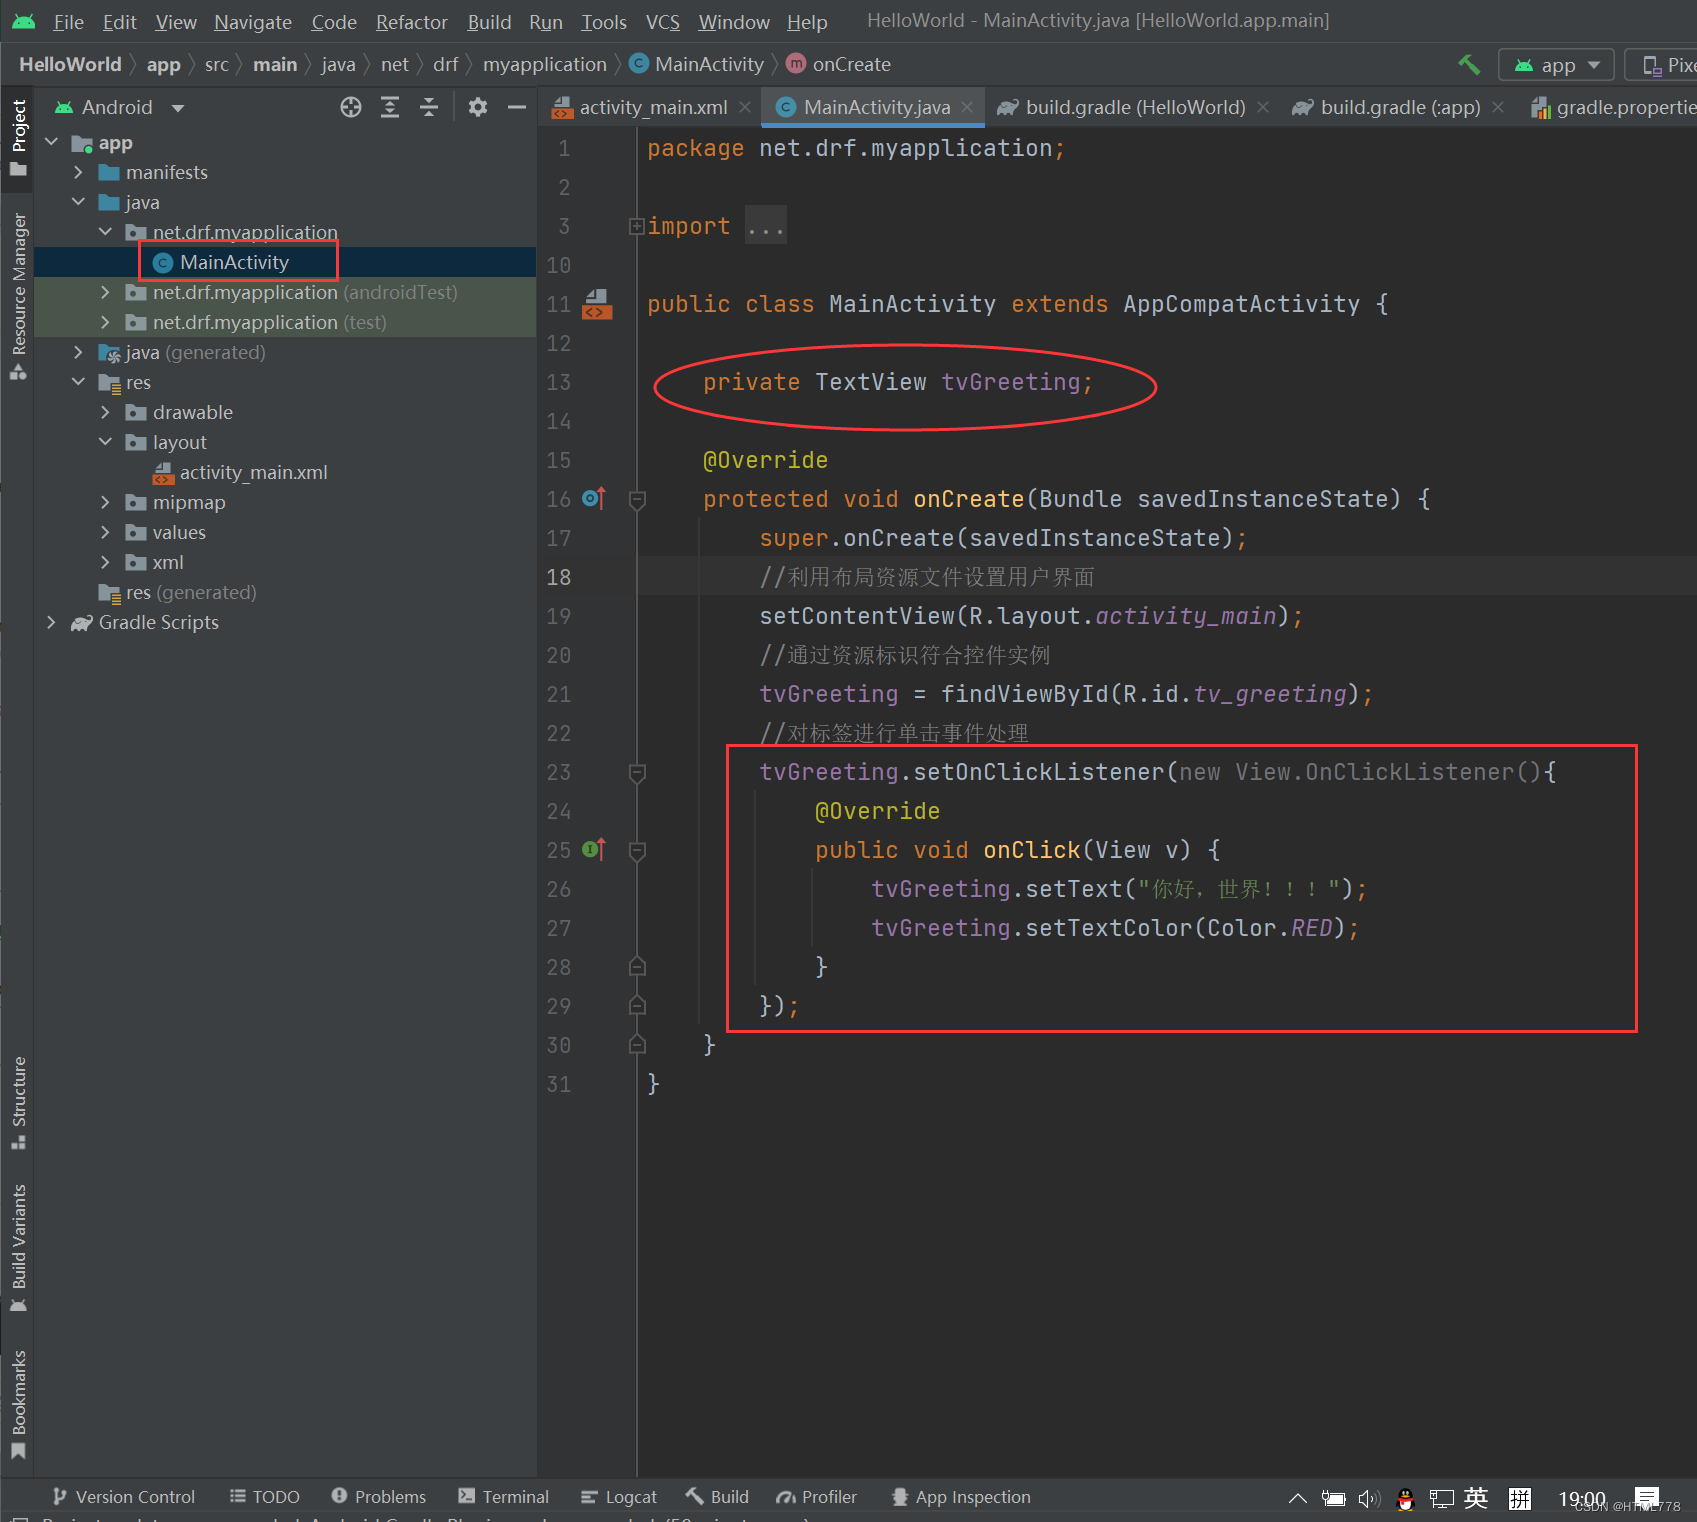Hide the Project panel with minus icon

click(x=516, y=107)
